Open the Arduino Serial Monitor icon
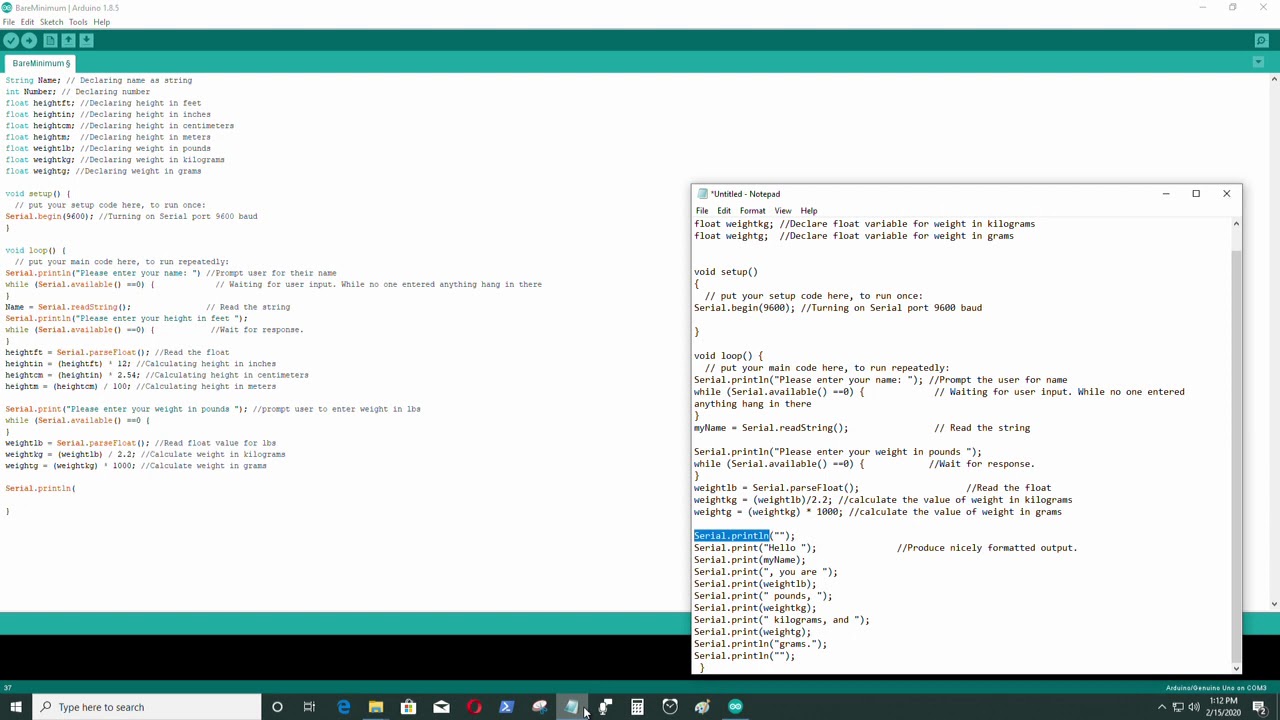The height and width of the screenshot is (720, 1280). (1261, 41)
